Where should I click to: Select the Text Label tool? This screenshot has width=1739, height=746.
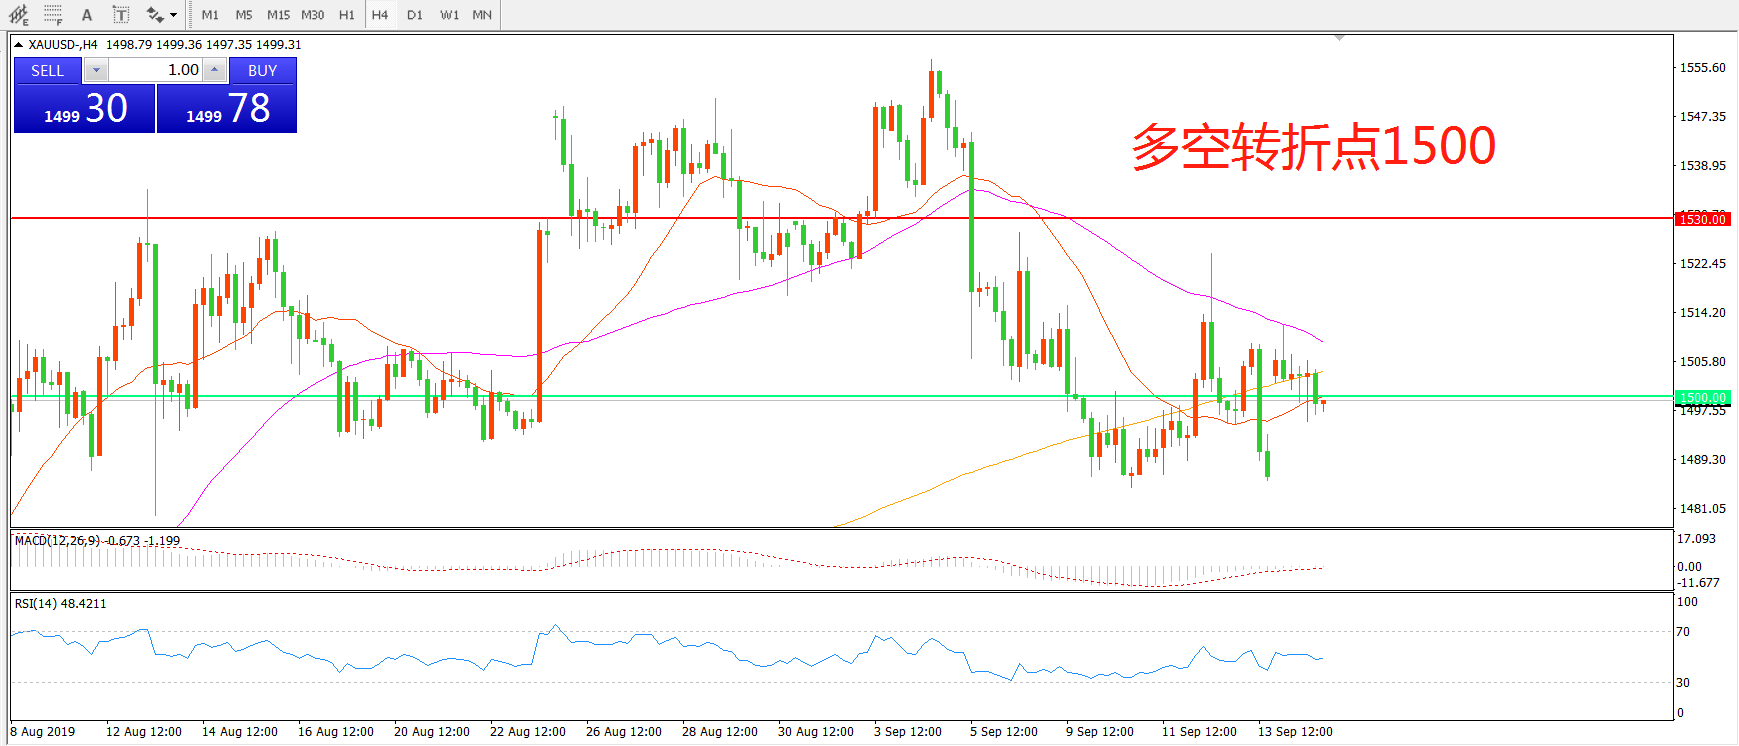[120, 15]
